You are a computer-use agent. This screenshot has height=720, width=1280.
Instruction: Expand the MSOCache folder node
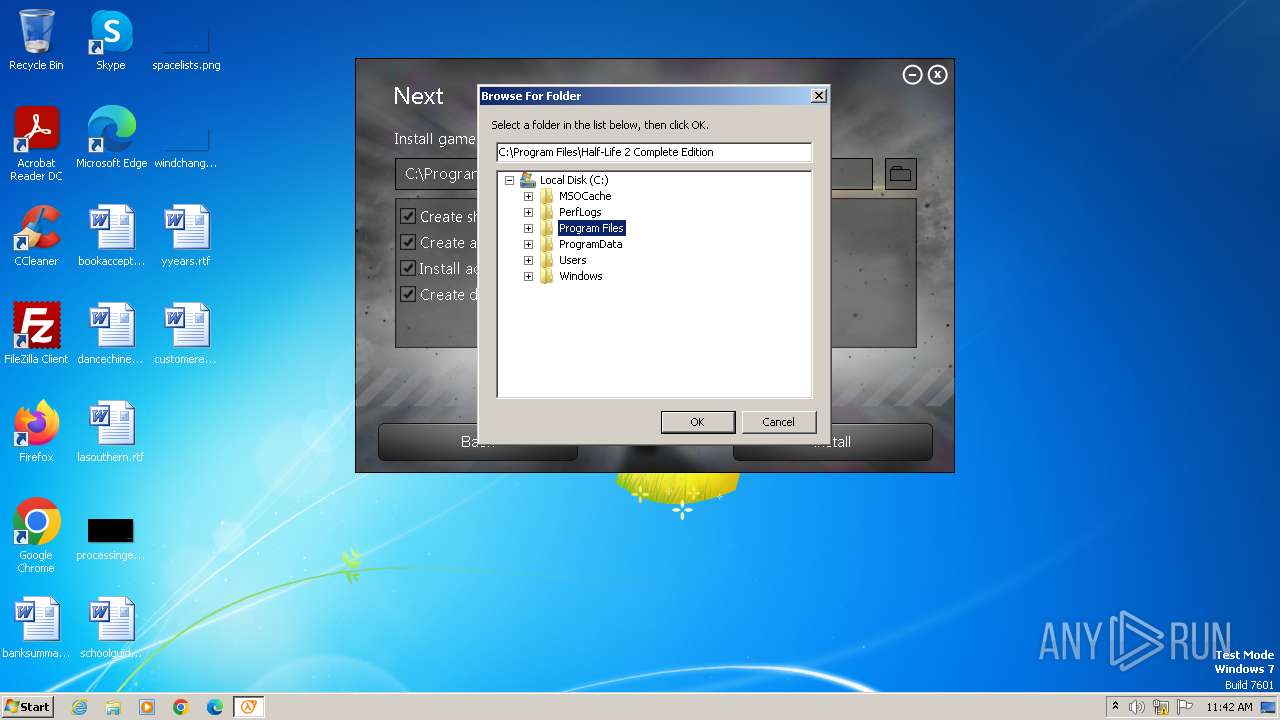point(528,197)
